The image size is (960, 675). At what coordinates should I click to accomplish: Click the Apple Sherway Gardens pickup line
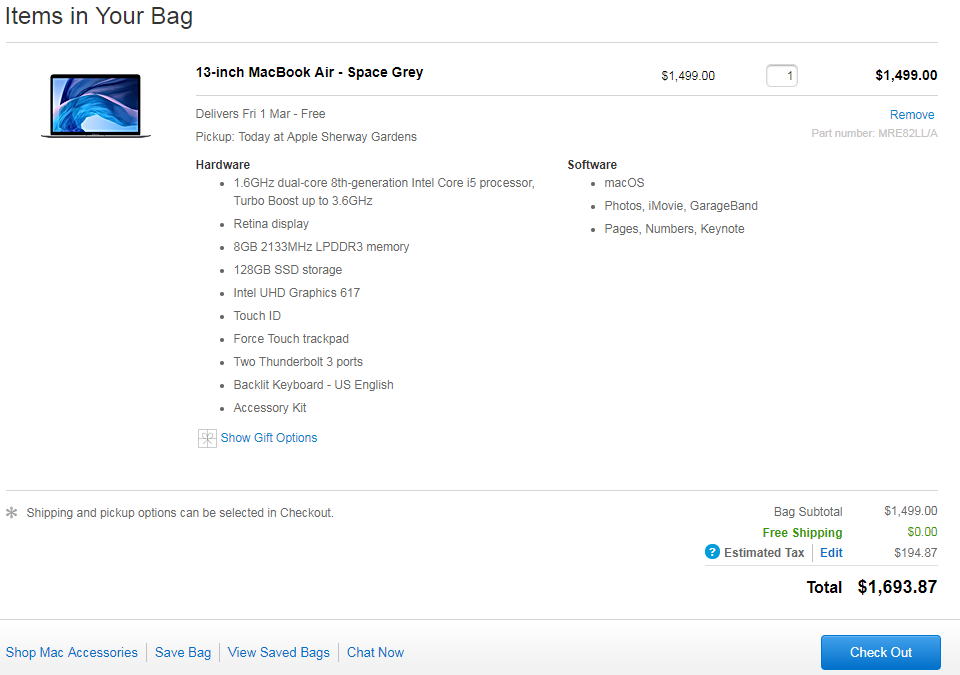[x=306, y=137]
